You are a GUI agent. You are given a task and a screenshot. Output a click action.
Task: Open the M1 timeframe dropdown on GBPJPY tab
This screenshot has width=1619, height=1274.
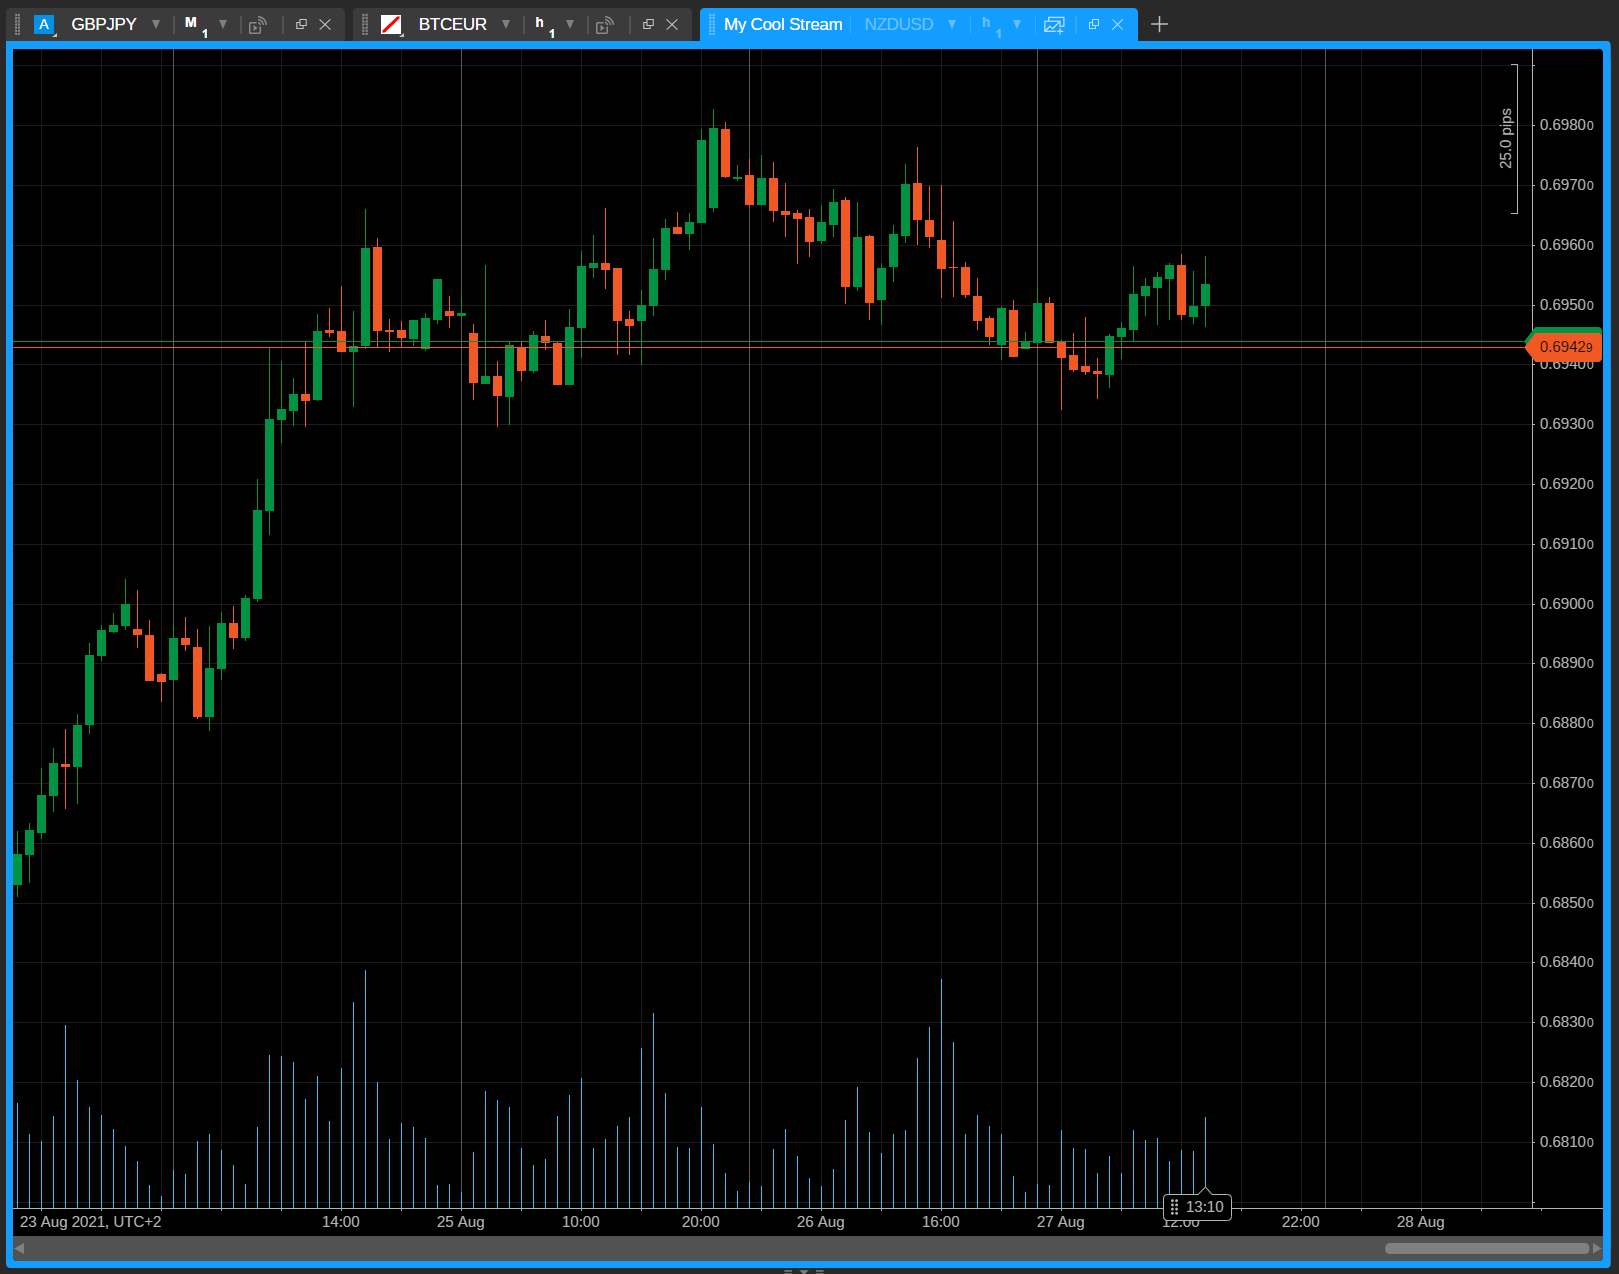pyautogui.click(x=223, y=24)
